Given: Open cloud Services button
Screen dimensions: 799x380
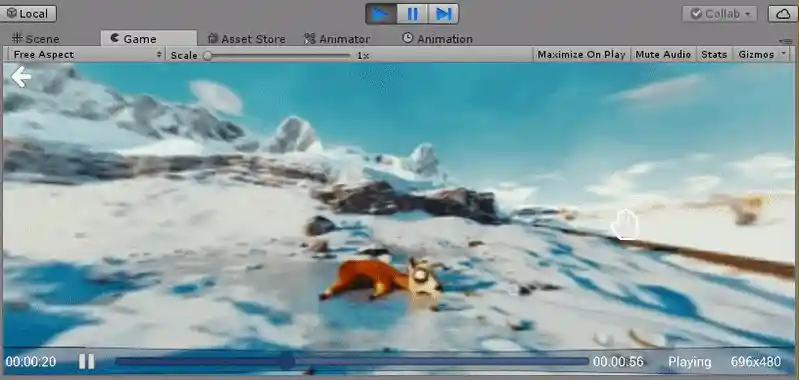Looking at the screenshot, I should point(783,14).
